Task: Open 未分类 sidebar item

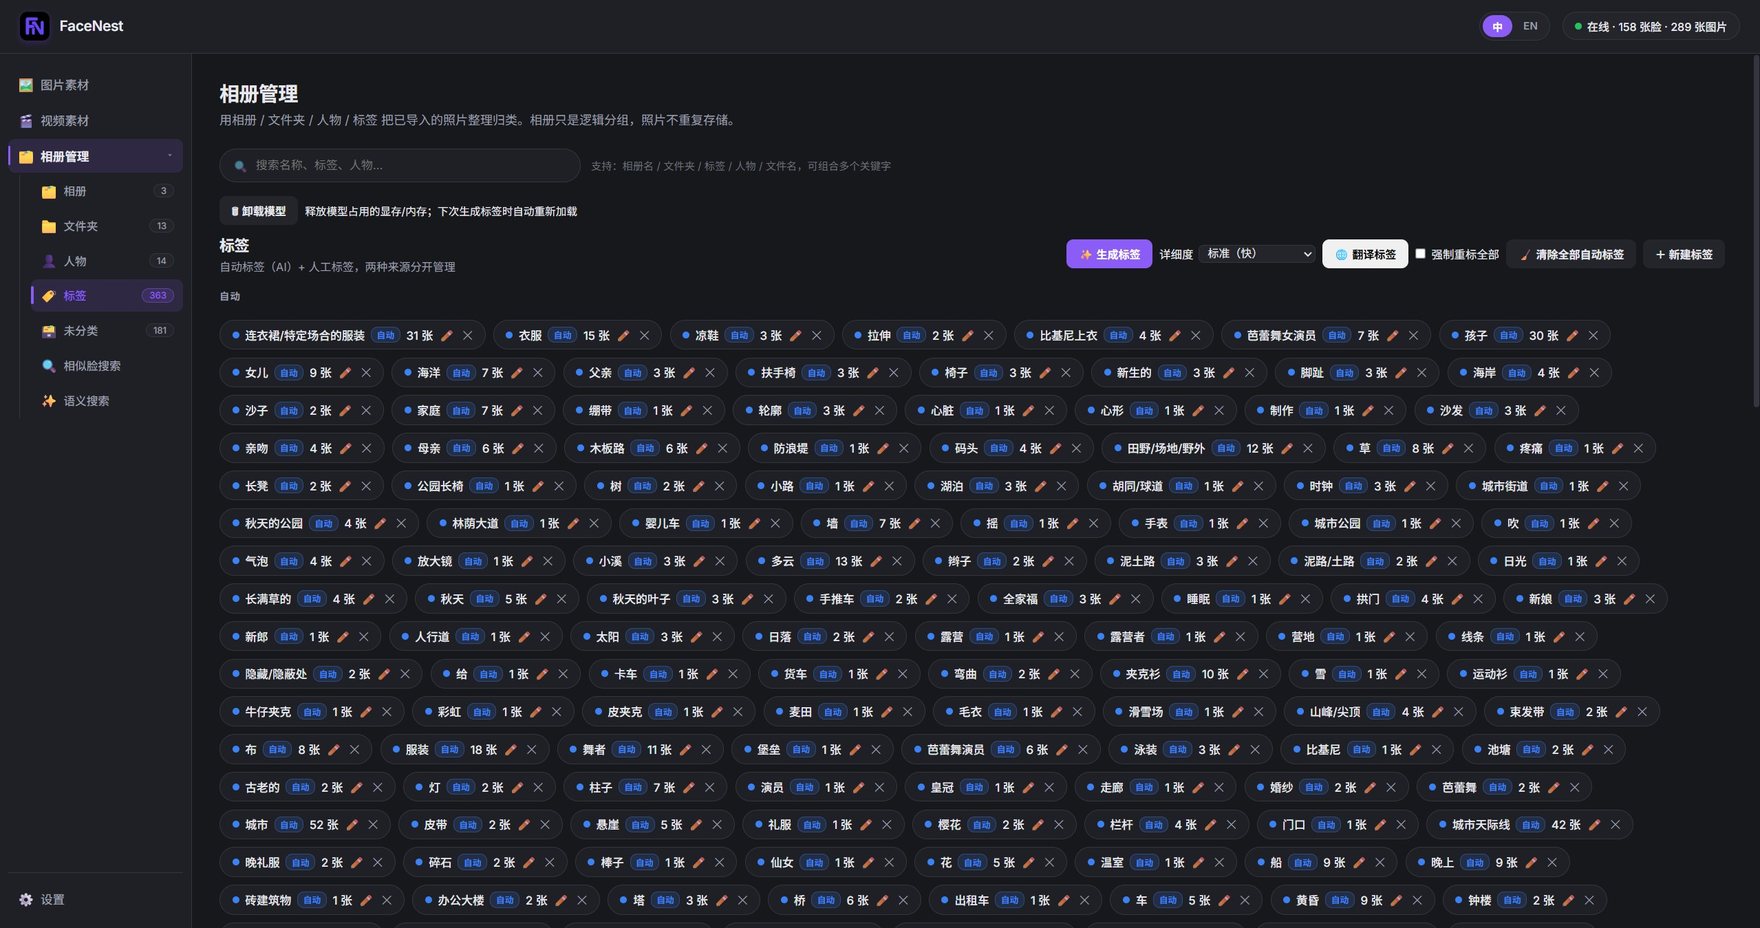Action: (107, 331)
